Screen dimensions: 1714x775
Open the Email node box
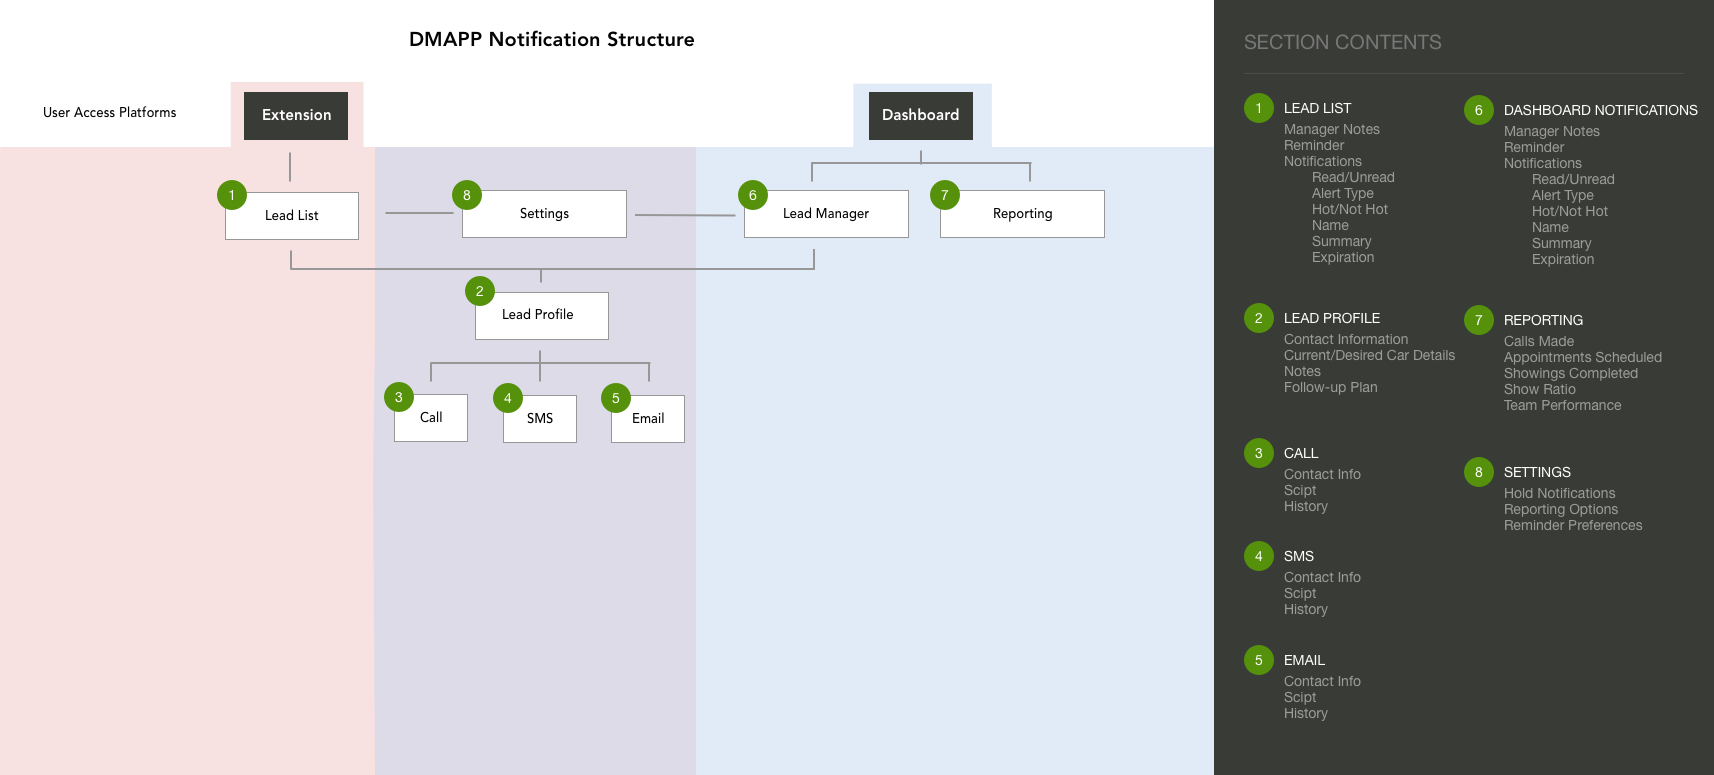pos(648,418)
